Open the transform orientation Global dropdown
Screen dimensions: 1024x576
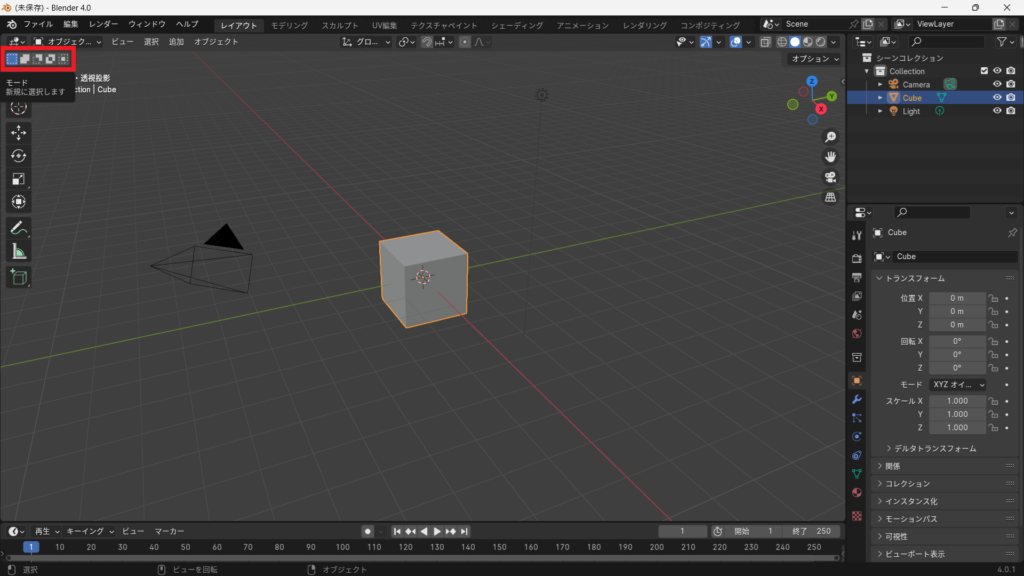tap(366, 42)
